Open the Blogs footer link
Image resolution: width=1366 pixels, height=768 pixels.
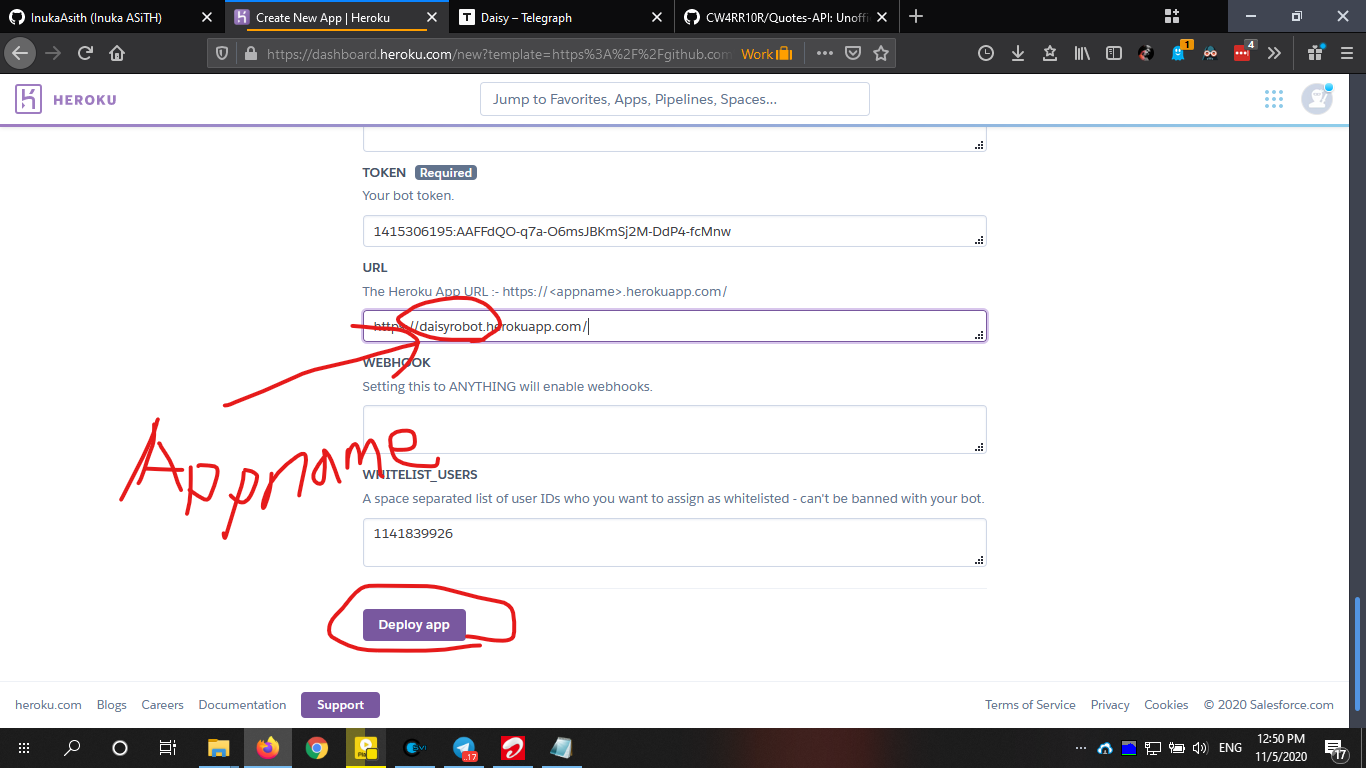click(x=112, y=705)
